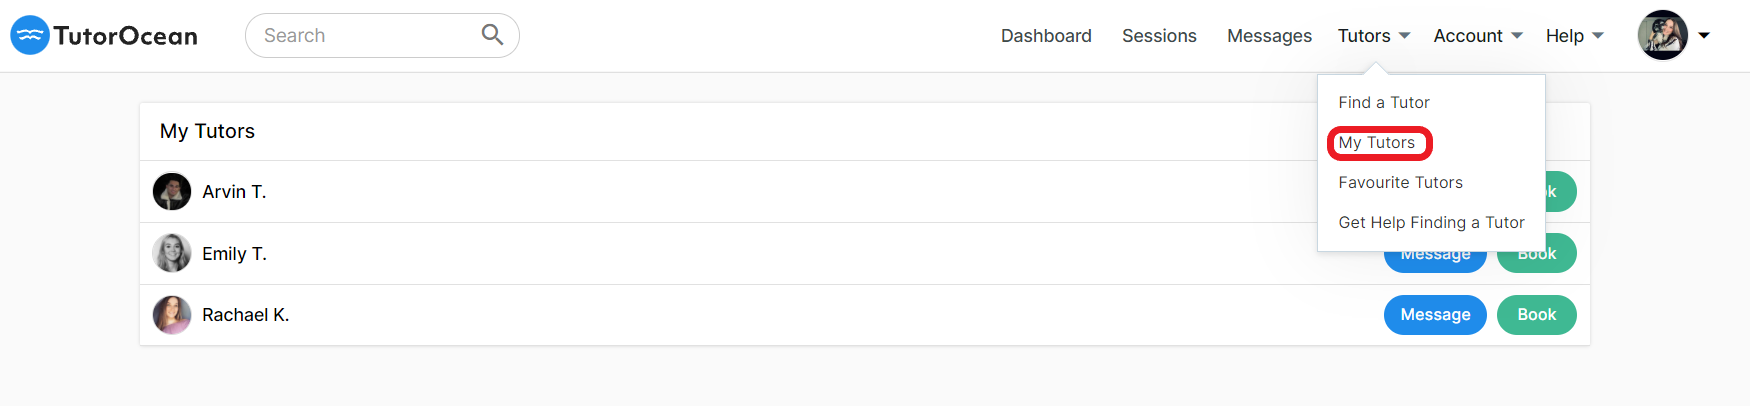Click Rachael K.'s profile picture
Screen dimensions: 1750x406
[x=172, y=315]
